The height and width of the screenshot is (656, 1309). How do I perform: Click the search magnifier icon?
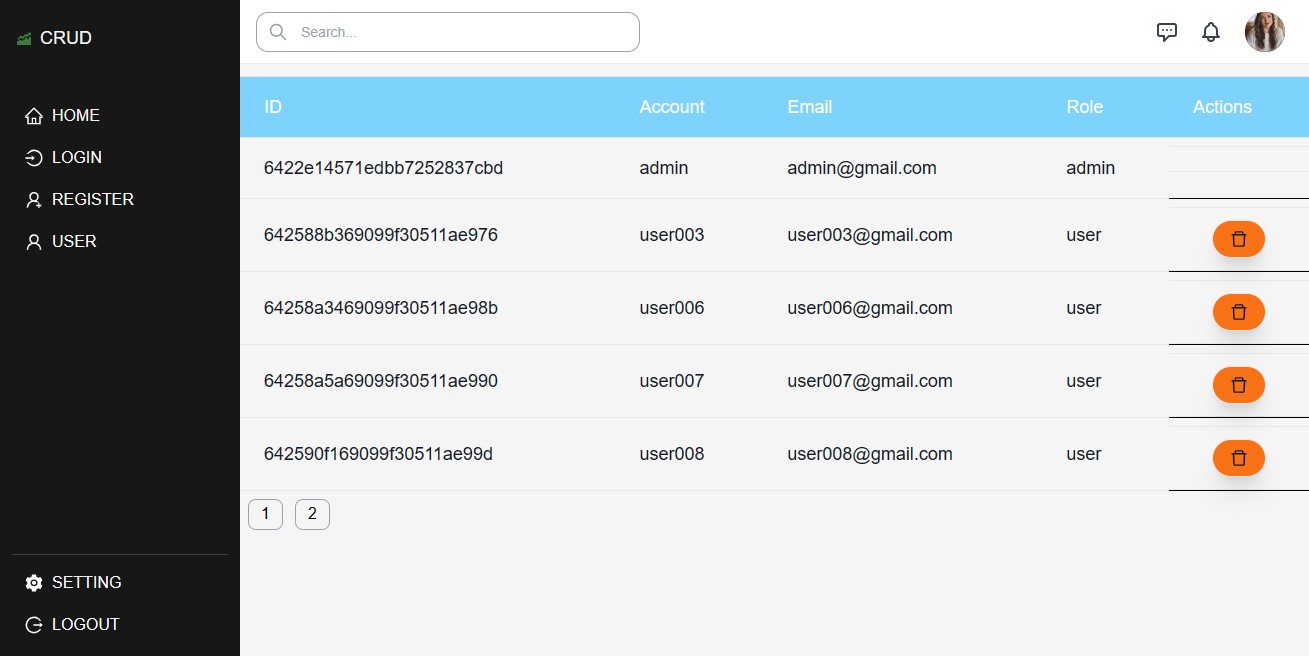click(278, 32)
